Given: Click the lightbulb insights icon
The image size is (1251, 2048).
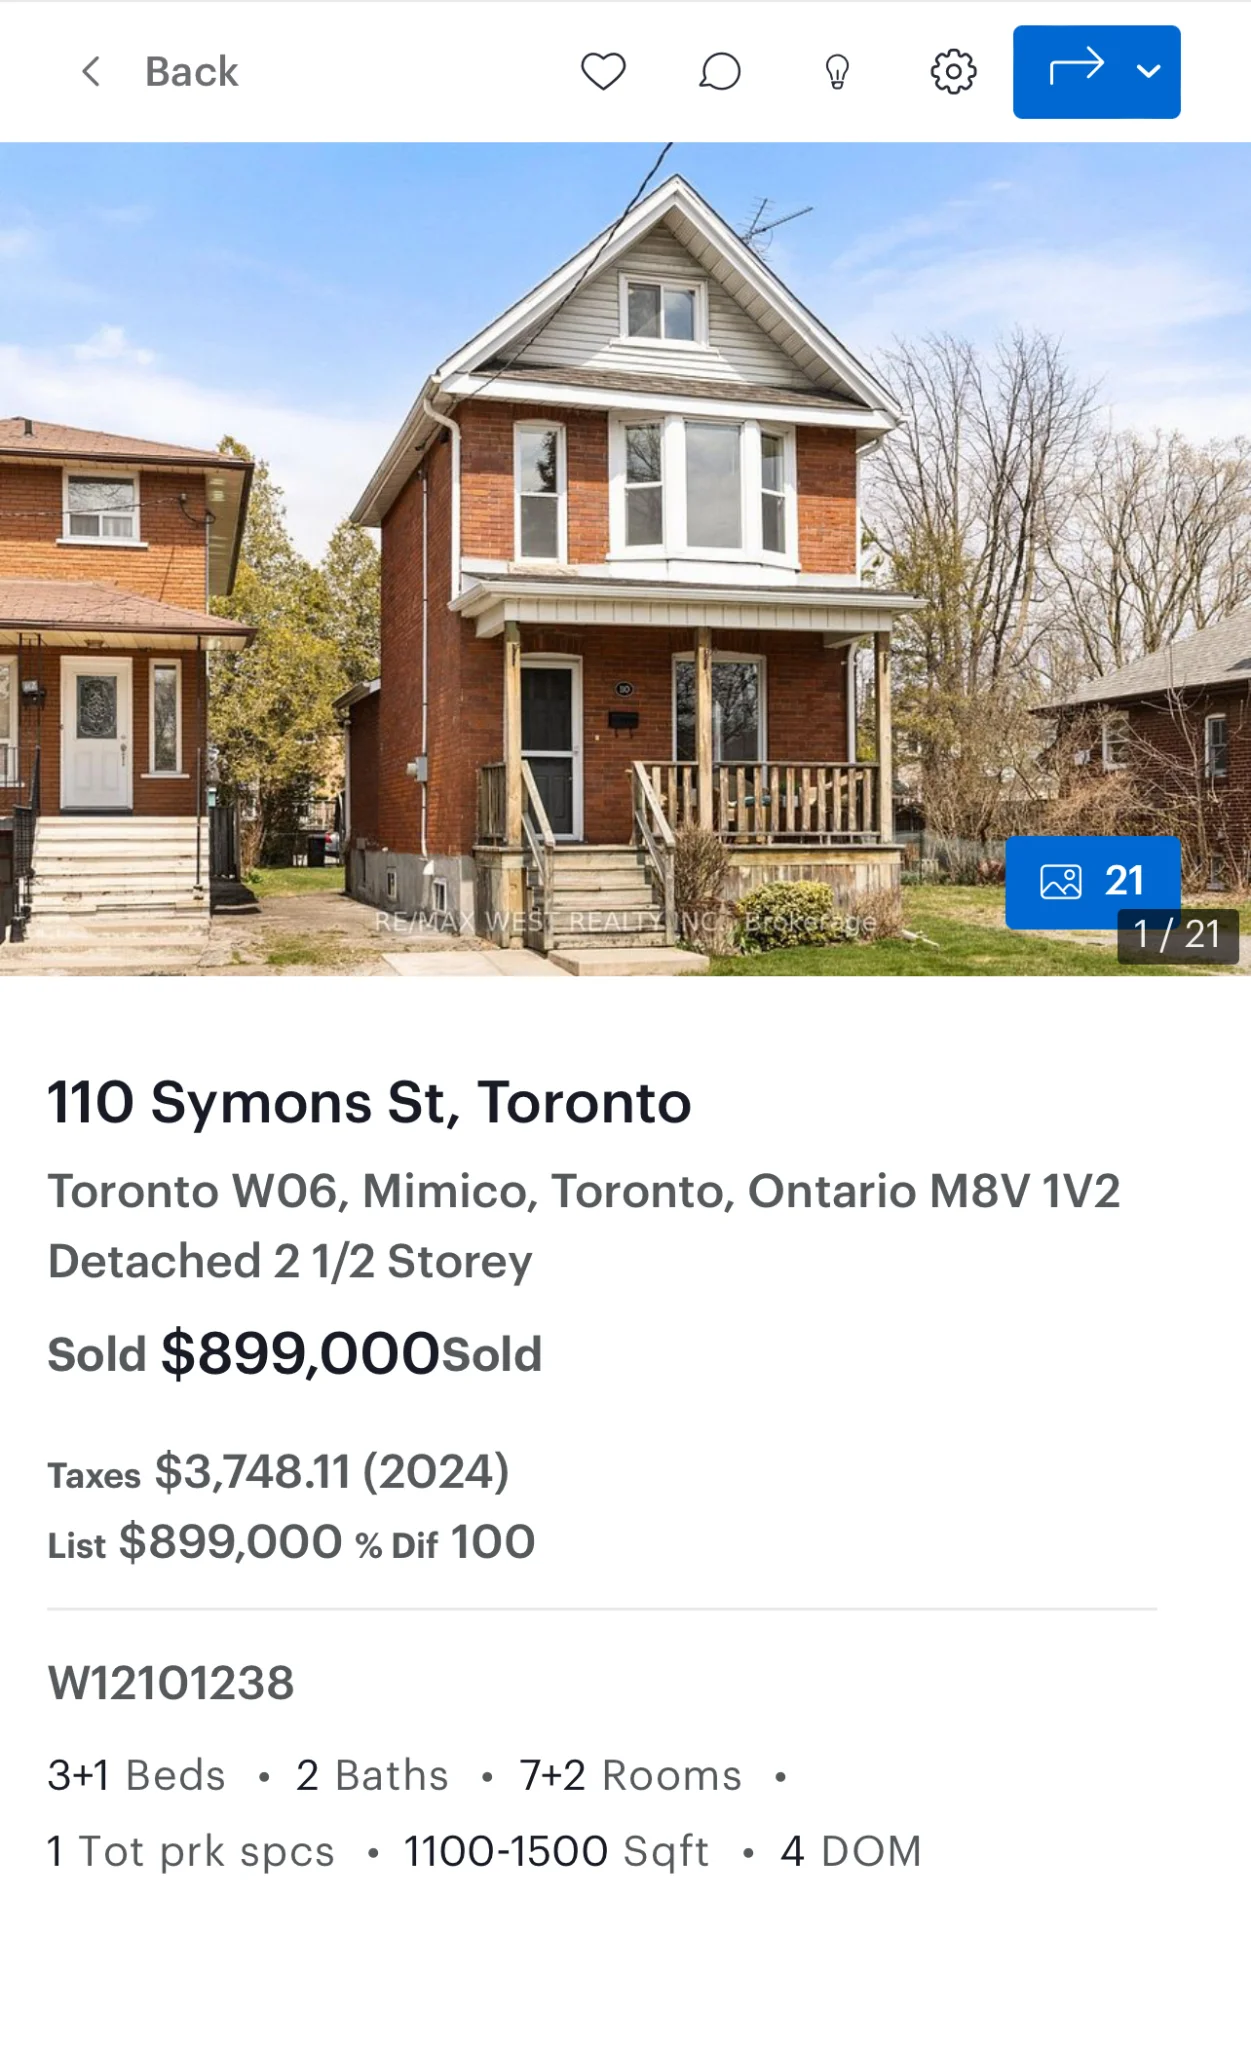Looking at the screenshot, I should pos(837,72).
